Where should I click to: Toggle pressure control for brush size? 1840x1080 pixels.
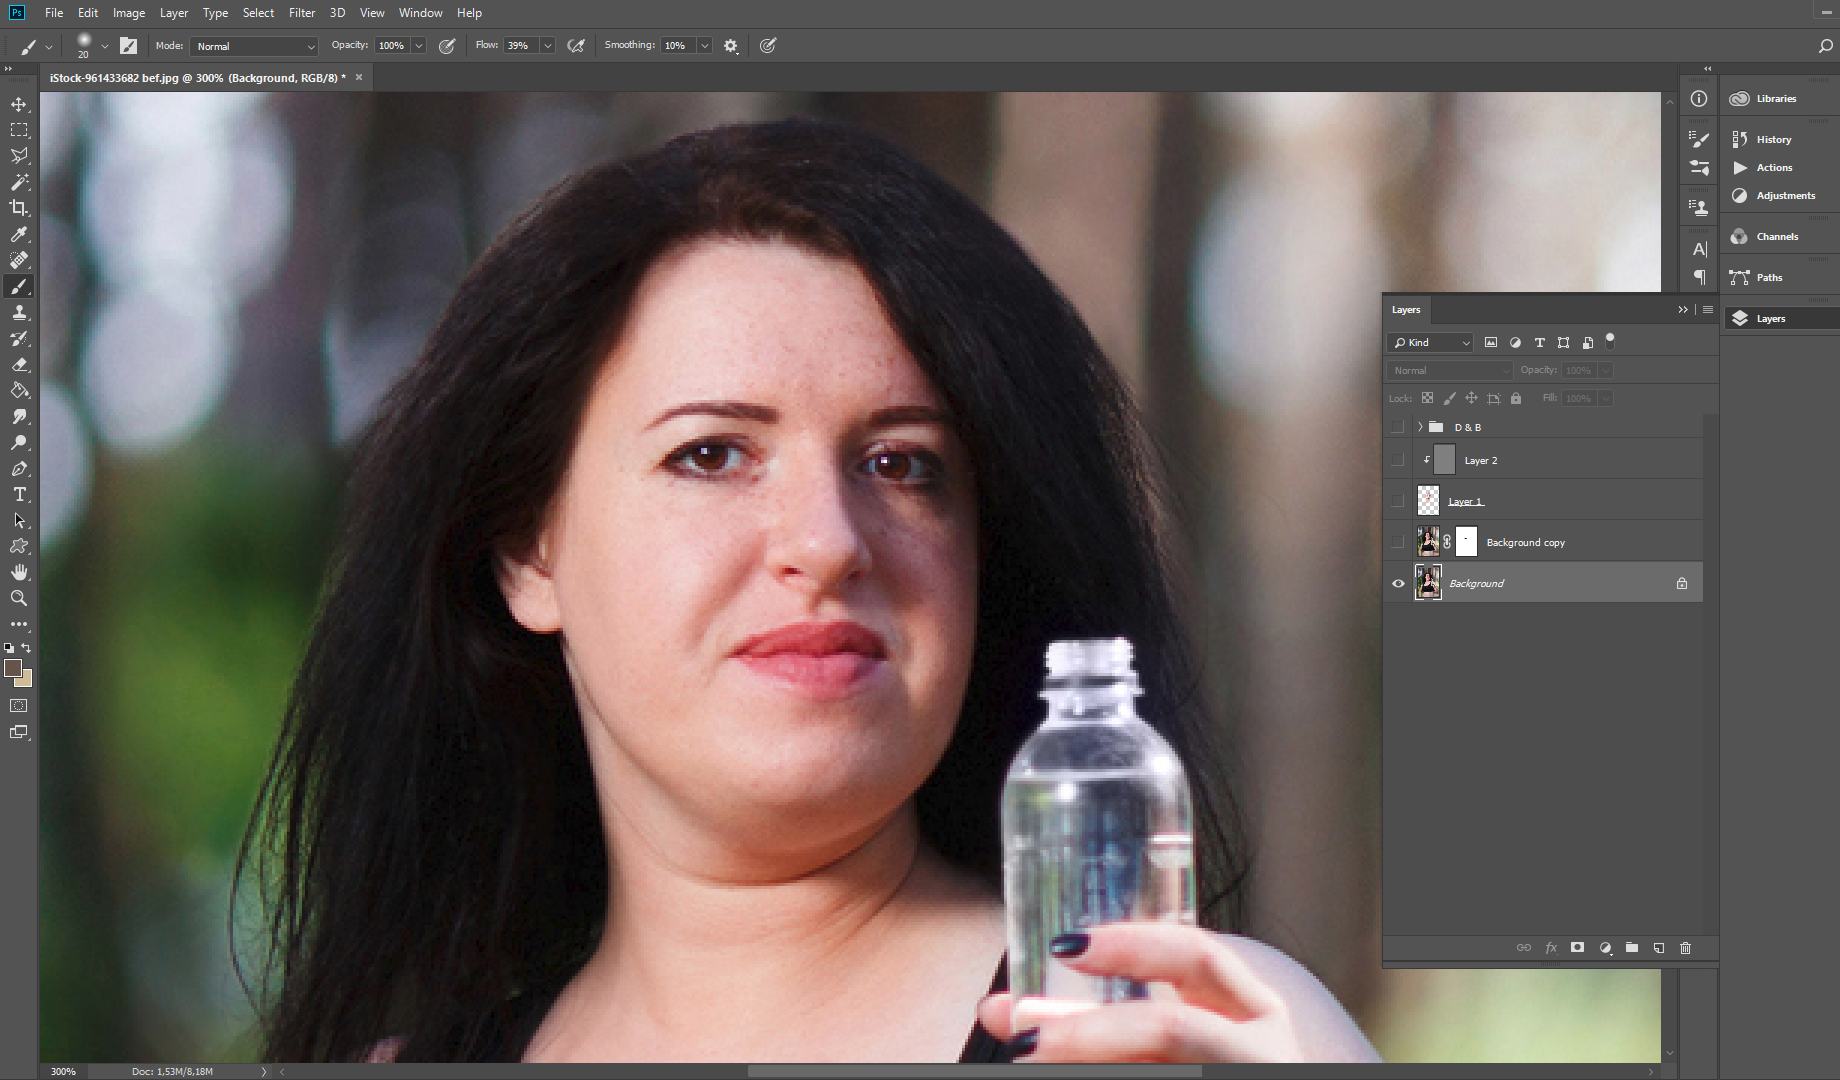[x=768, y=46]
